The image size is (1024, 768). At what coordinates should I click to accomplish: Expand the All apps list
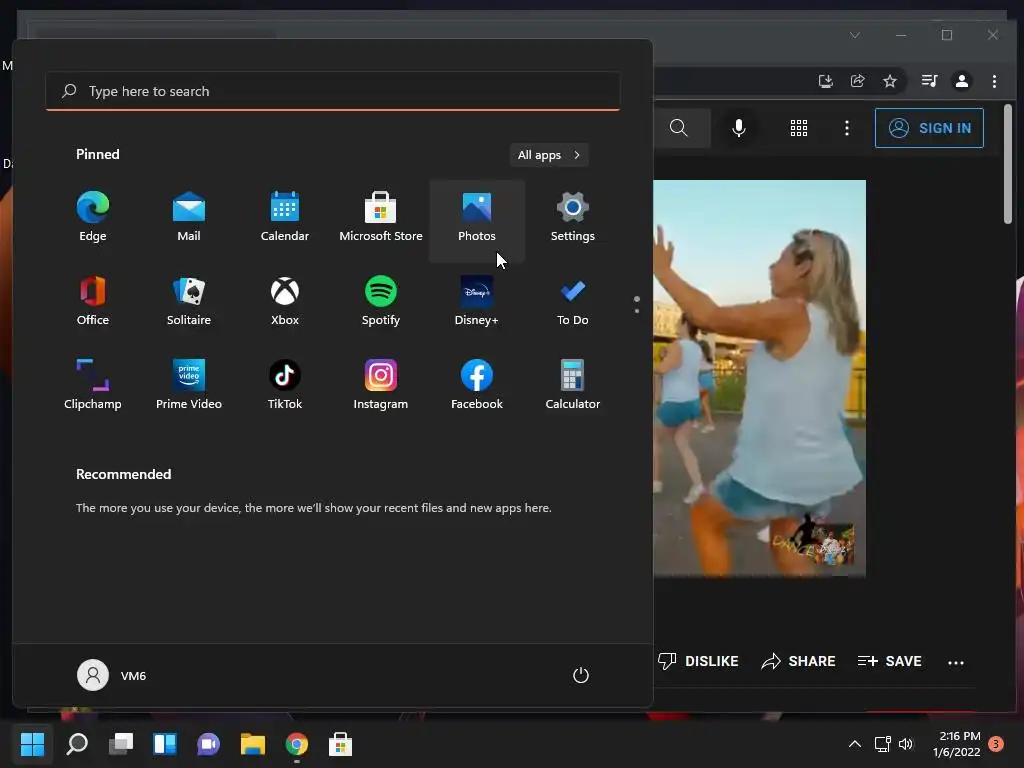point(549,155)
